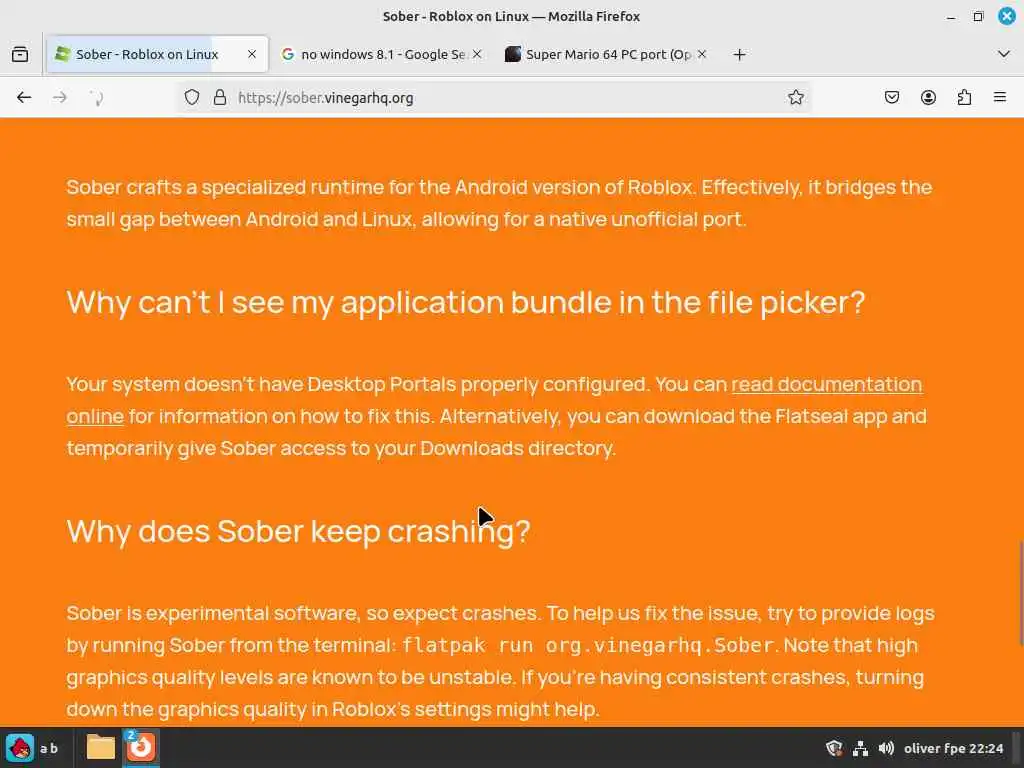Follow the 'read documentation online' link

click(826, 384)
